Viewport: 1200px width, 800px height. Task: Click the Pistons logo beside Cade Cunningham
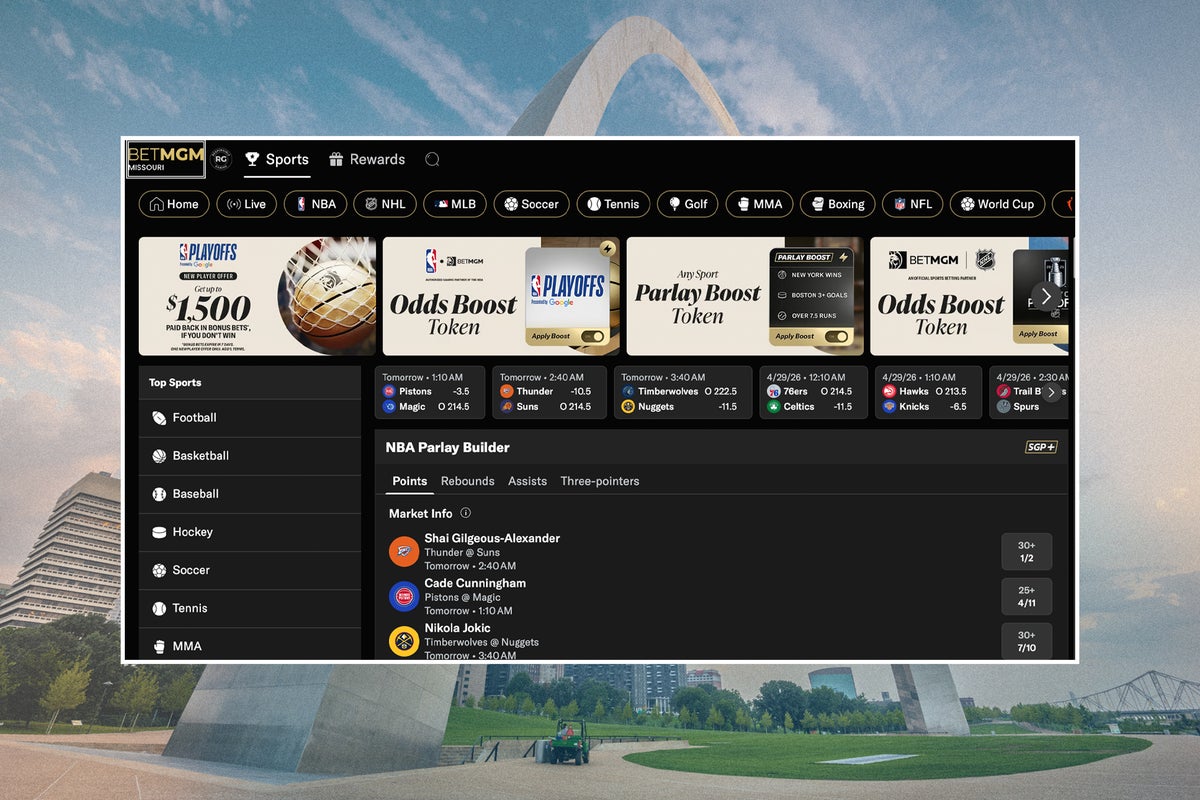coord(404,597)
